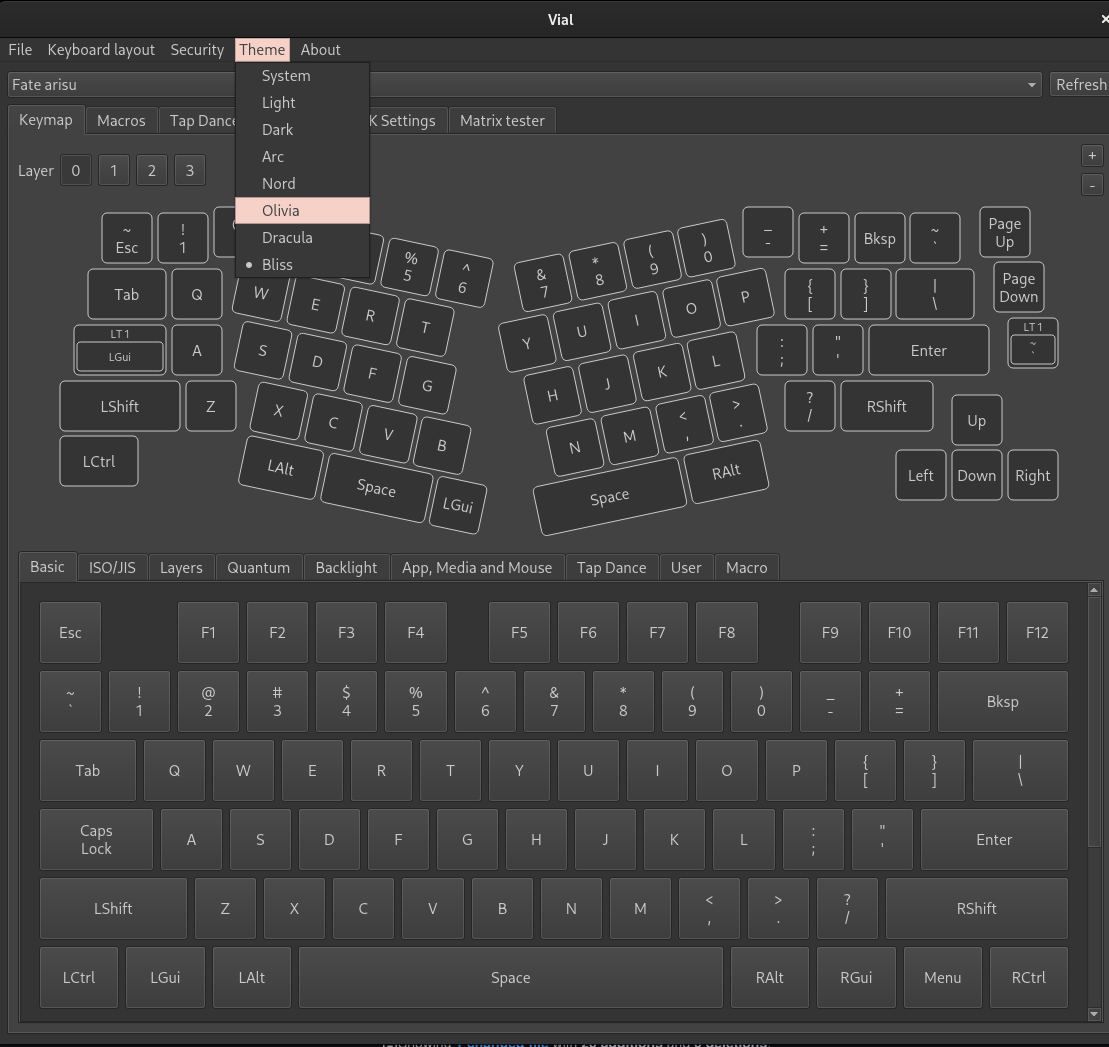
Task: Select keymap layer 2
Action: [x=151, y=170]
